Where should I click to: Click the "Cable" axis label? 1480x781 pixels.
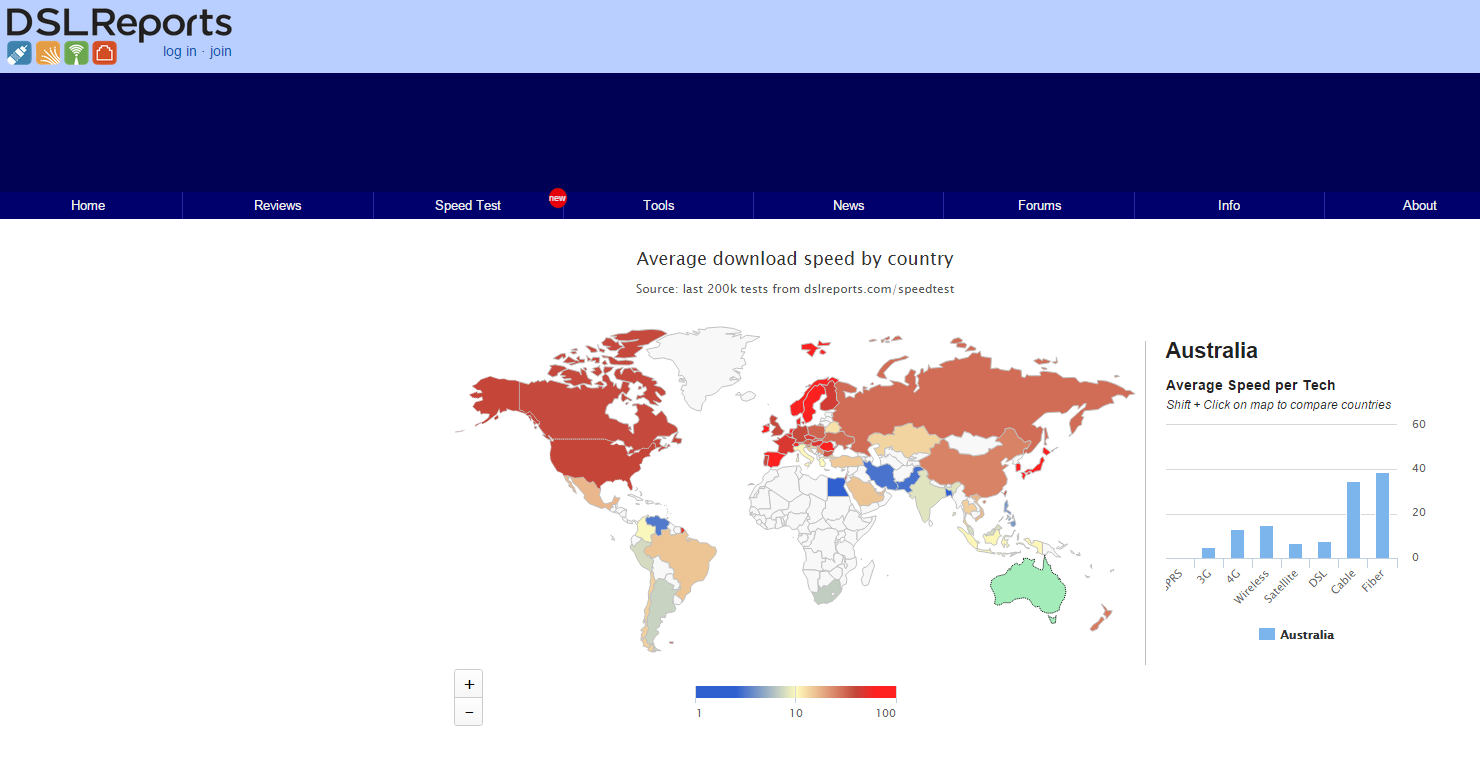[x=1342, y=581]
